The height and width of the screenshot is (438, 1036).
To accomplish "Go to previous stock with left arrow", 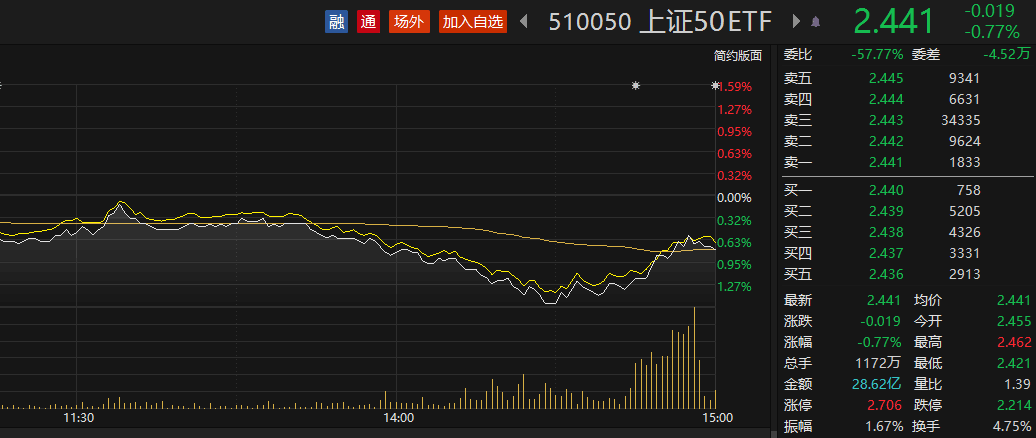I will coord(522,21).
